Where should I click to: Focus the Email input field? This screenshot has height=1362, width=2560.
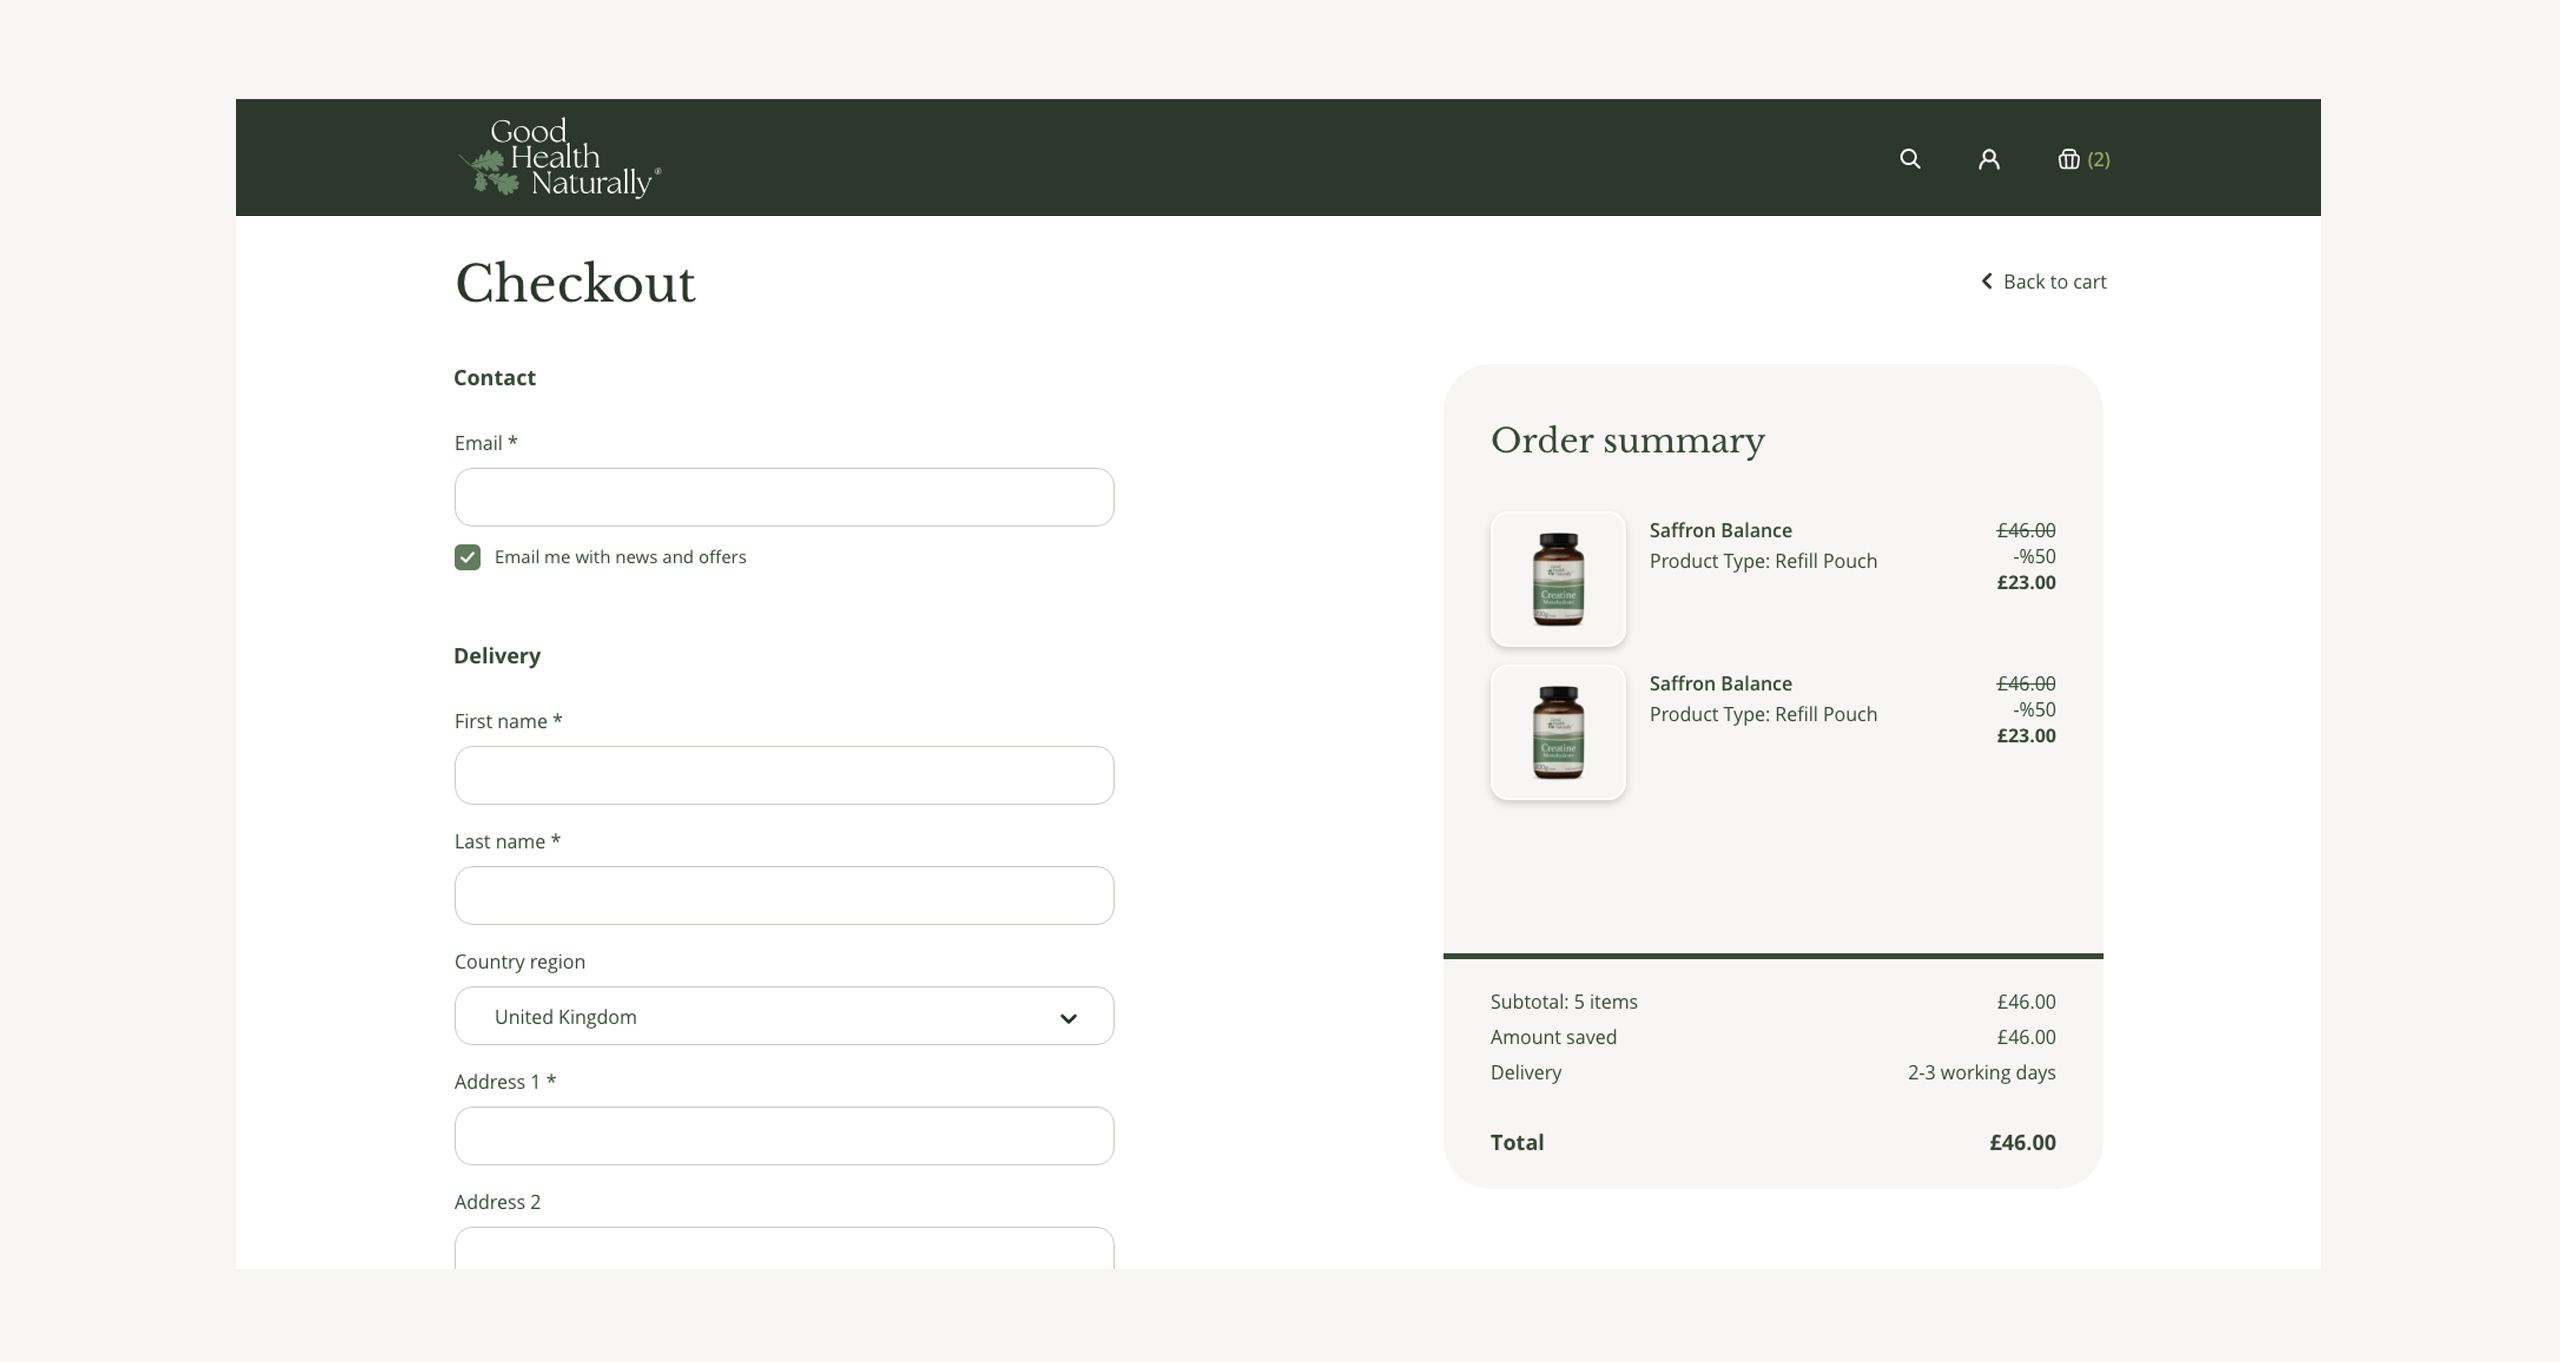pyautogui.click(x=783, y=497)
